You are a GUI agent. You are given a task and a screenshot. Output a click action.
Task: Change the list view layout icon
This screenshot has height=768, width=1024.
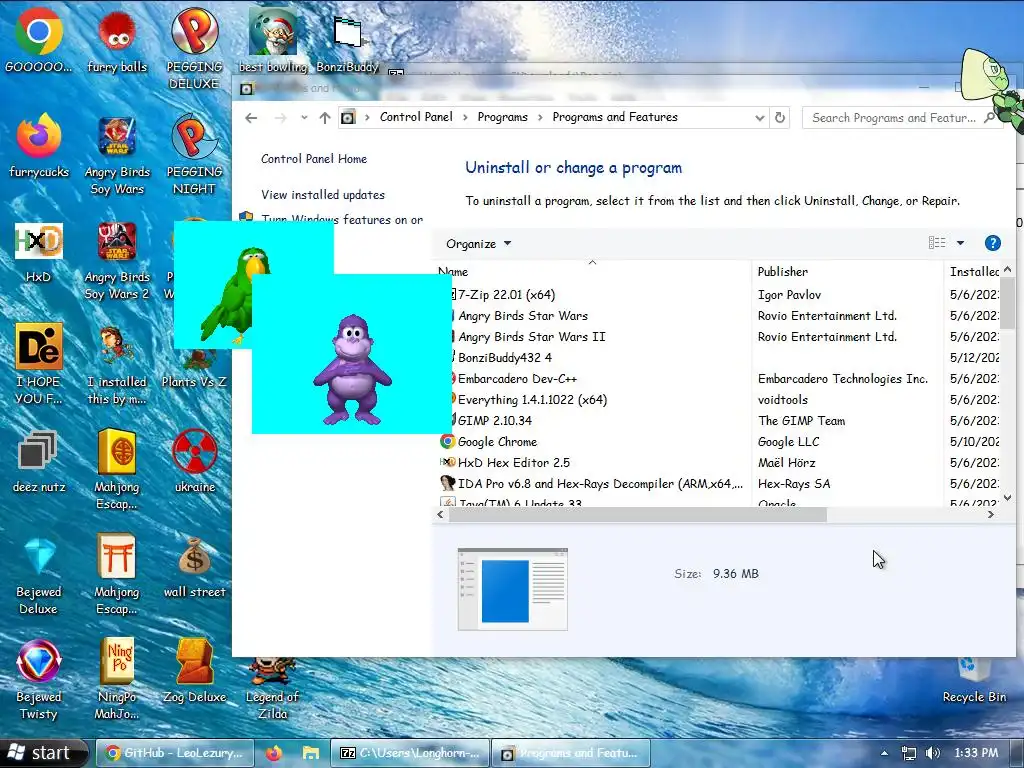coord(937,243)
